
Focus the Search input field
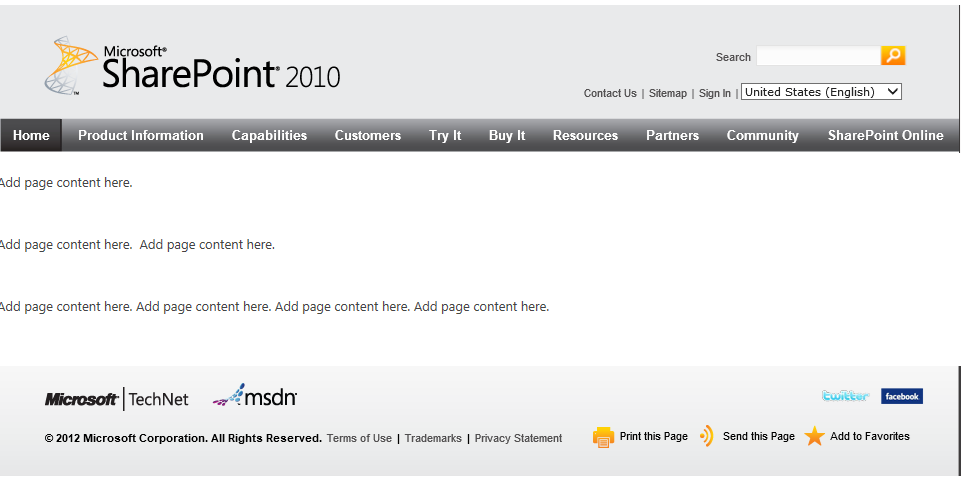pyautogui.click(x=818, y=56)
